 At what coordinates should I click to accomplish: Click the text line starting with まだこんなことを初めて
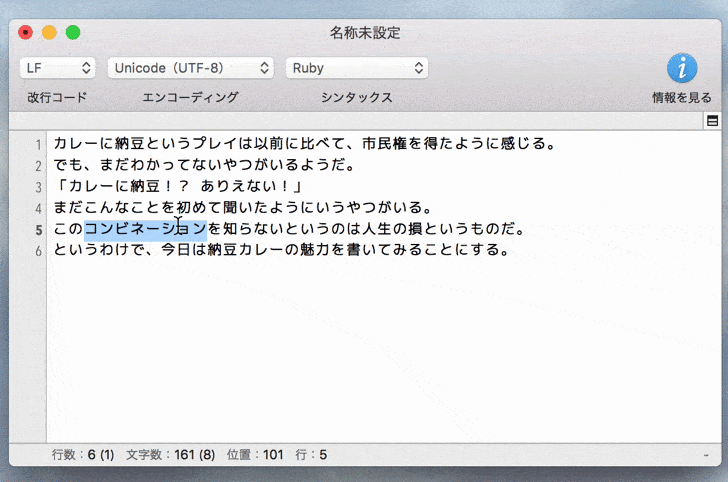243,208
